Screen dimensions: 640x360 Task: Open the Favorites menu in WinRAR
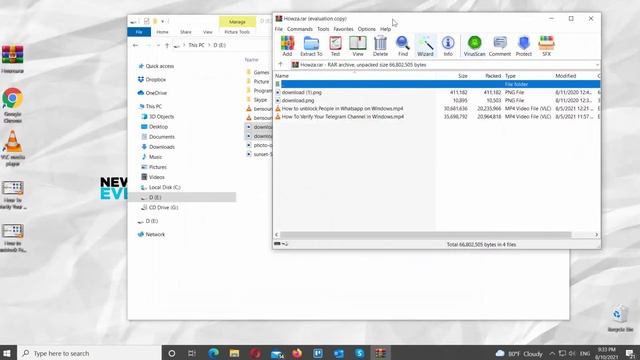click(x=343, y=29)
